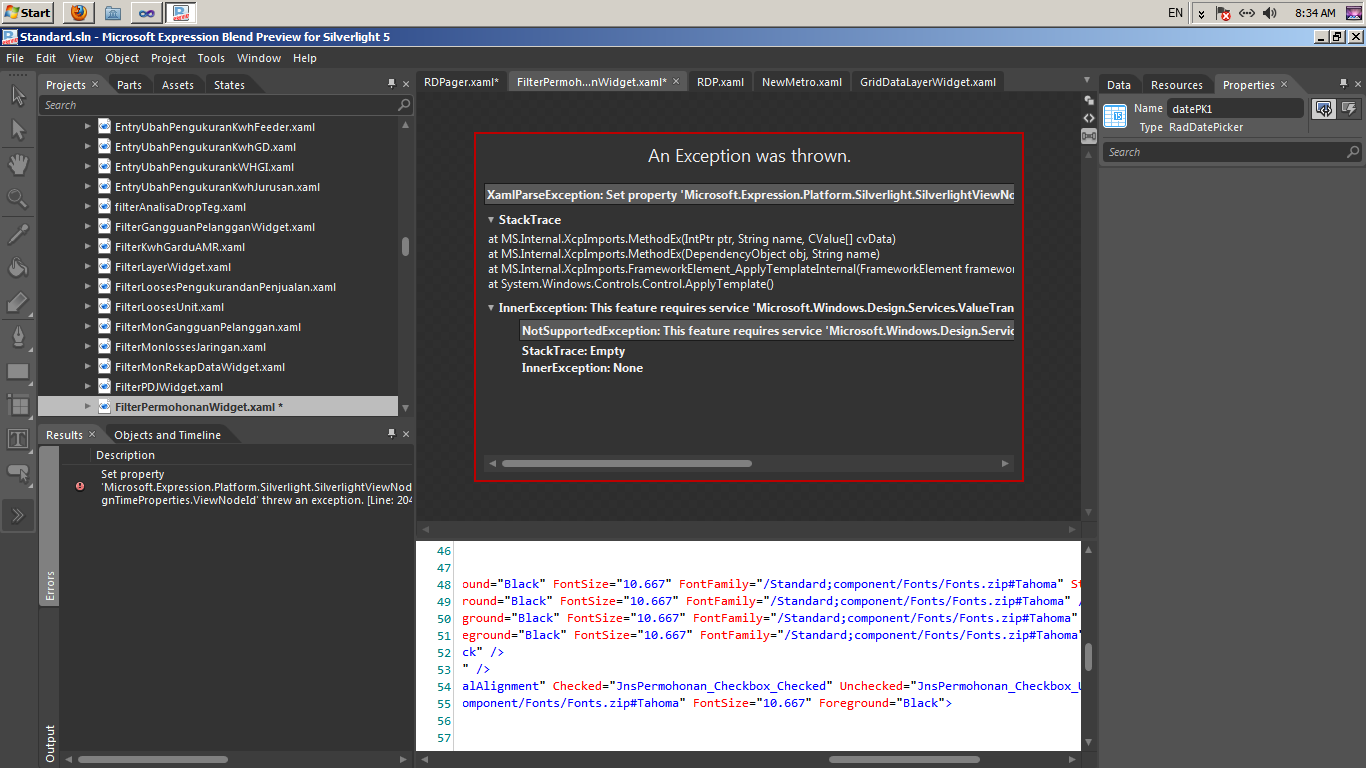Collapse the StackTrace section

pos(491,220)
